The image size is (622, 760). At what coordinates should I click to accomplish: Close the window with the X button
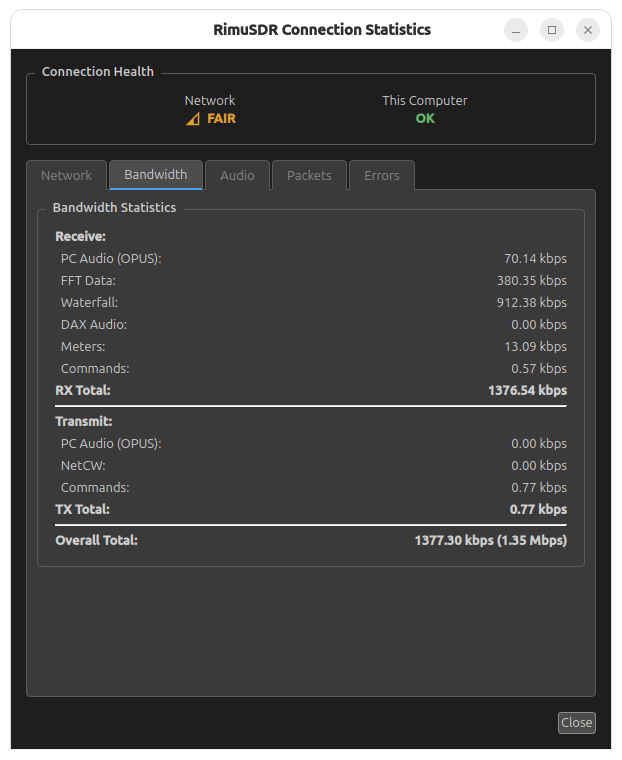588,30
